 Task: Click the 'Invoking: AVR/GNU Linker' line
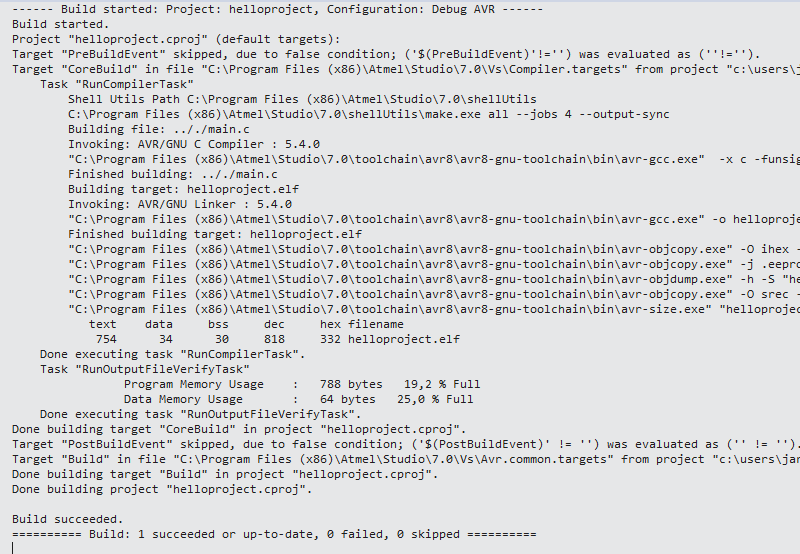pos(180,204)
